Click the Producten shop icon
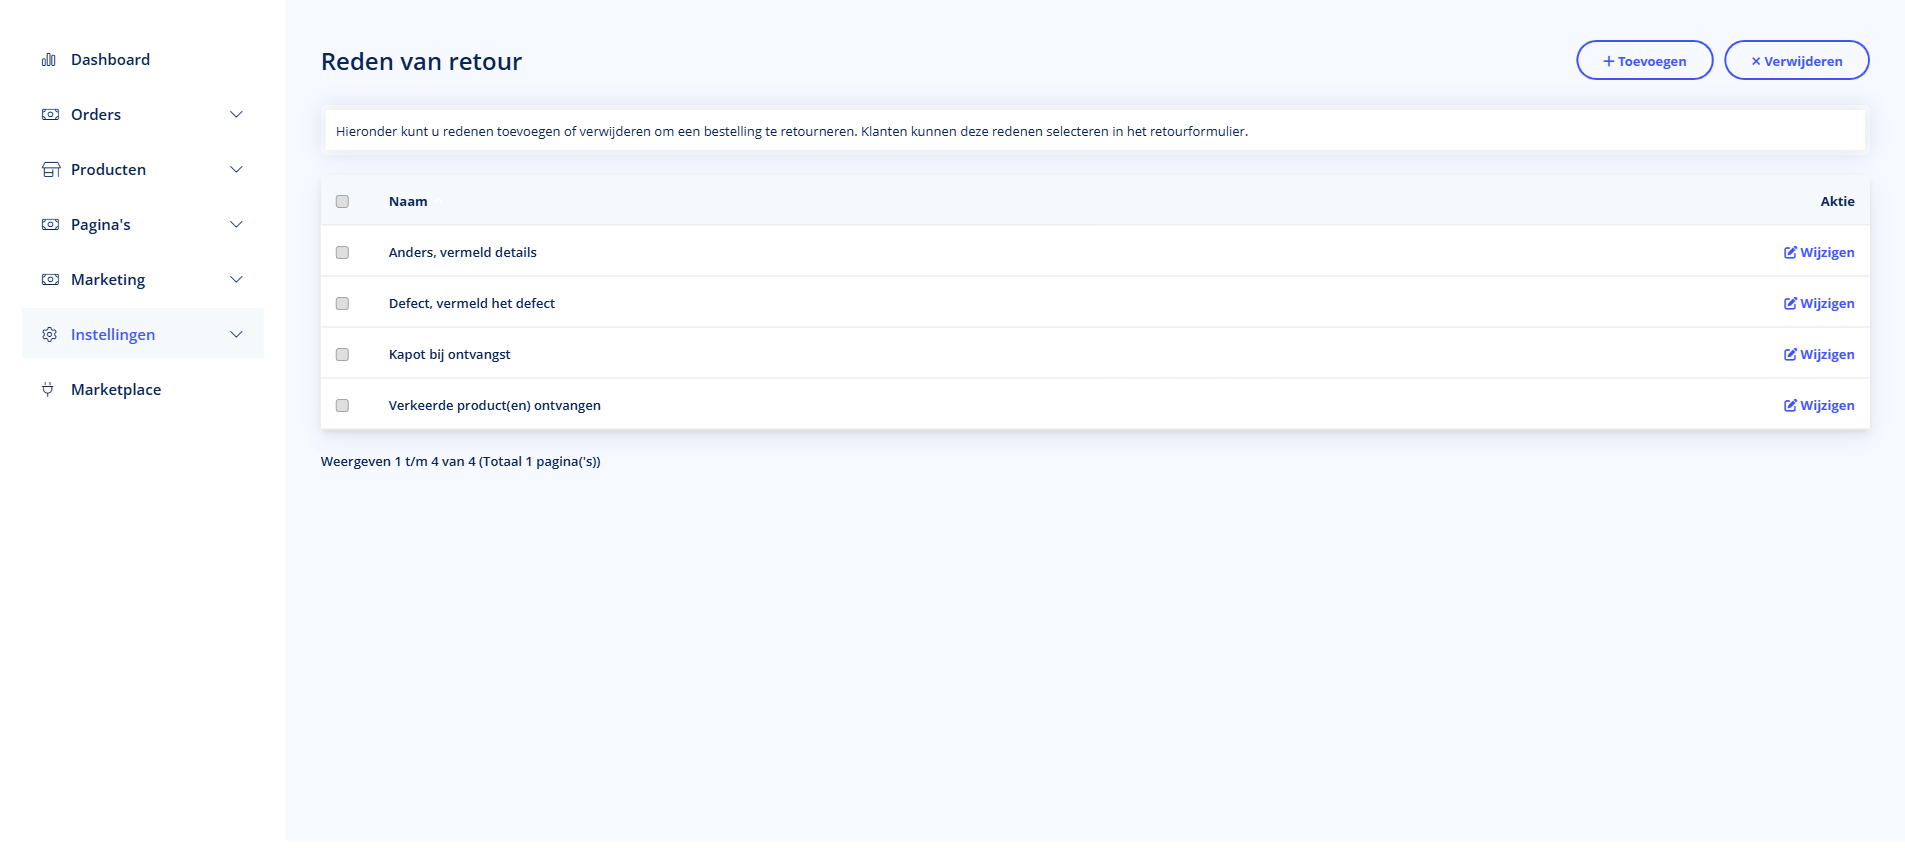The width and height of the screenshot is (1905, 863). tap(50, 170)
